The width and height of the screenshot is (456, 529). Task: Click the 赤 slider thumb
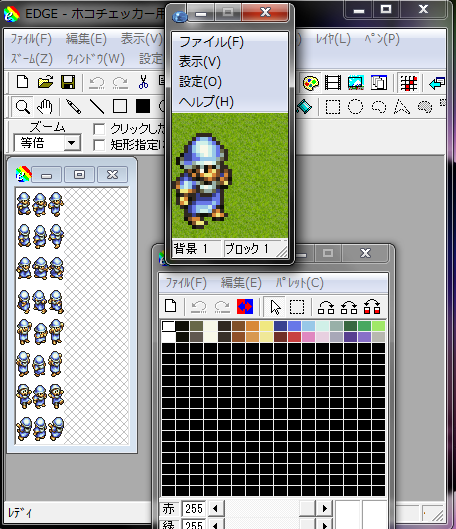[x=307, y=508]
